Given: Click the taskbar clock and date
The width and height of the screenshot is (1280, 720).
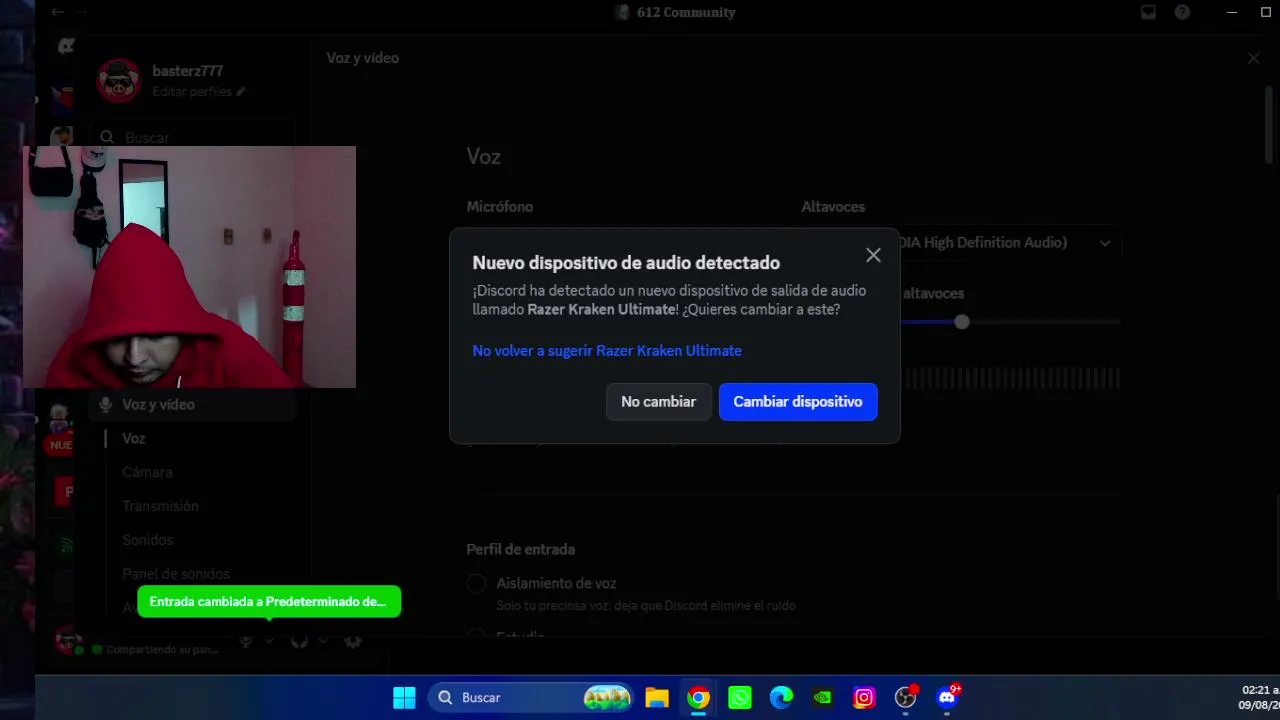Looking at the screenshot, I should tap(1259, 697).
